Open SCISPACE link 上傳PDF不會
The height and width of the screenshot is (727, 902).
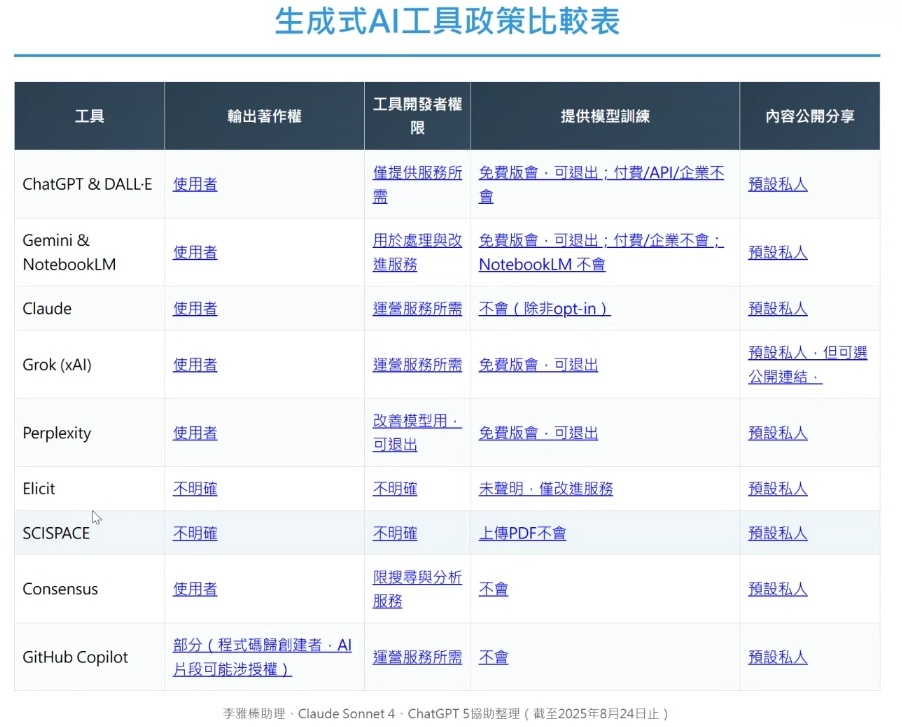[x=522, y=534]
